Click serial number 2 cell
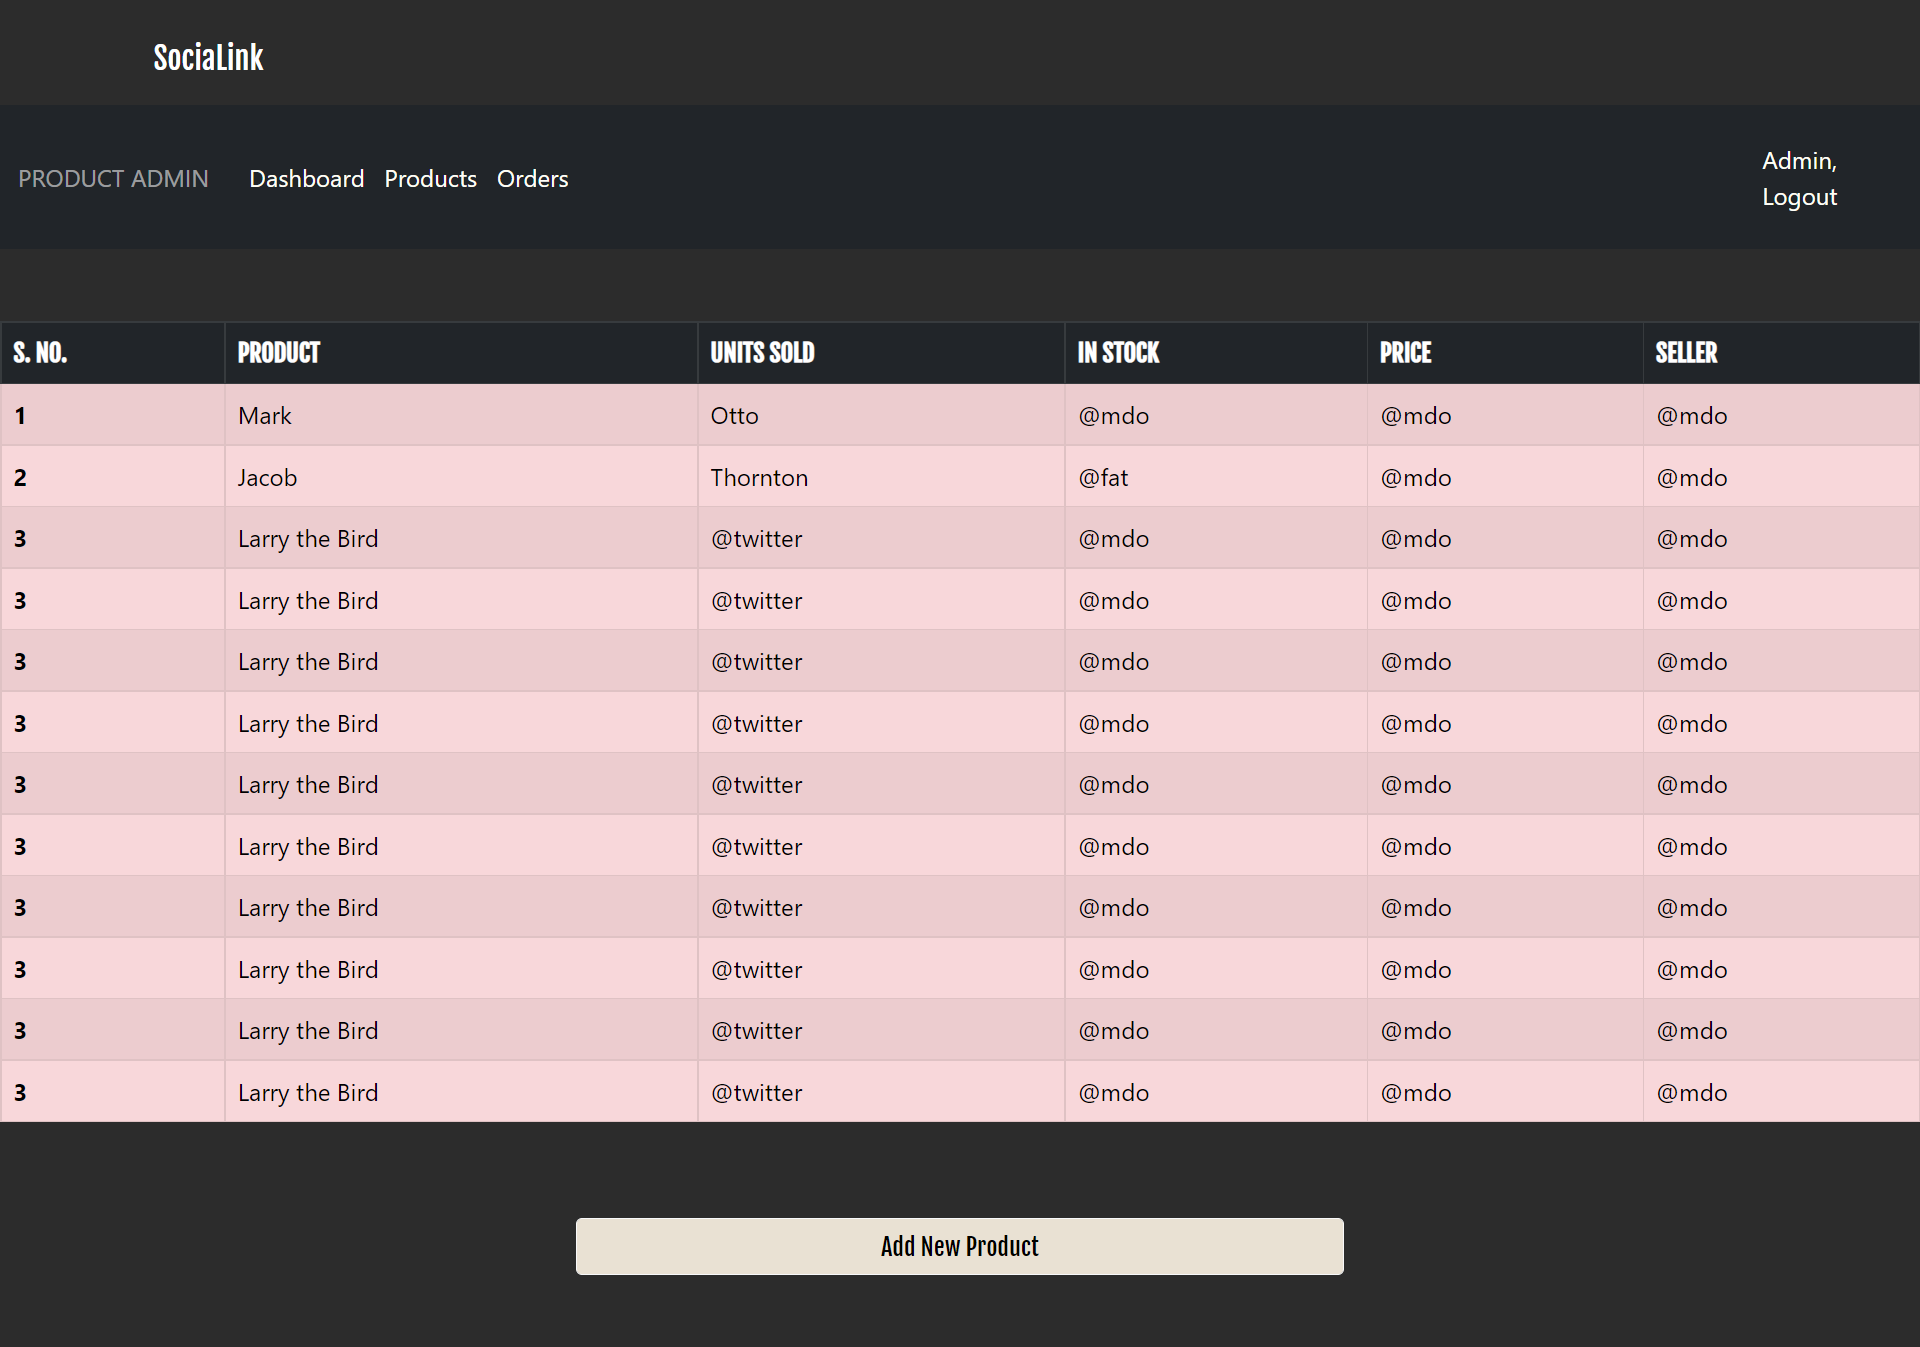1920x1347 pixels. click(x=20, y=478)
